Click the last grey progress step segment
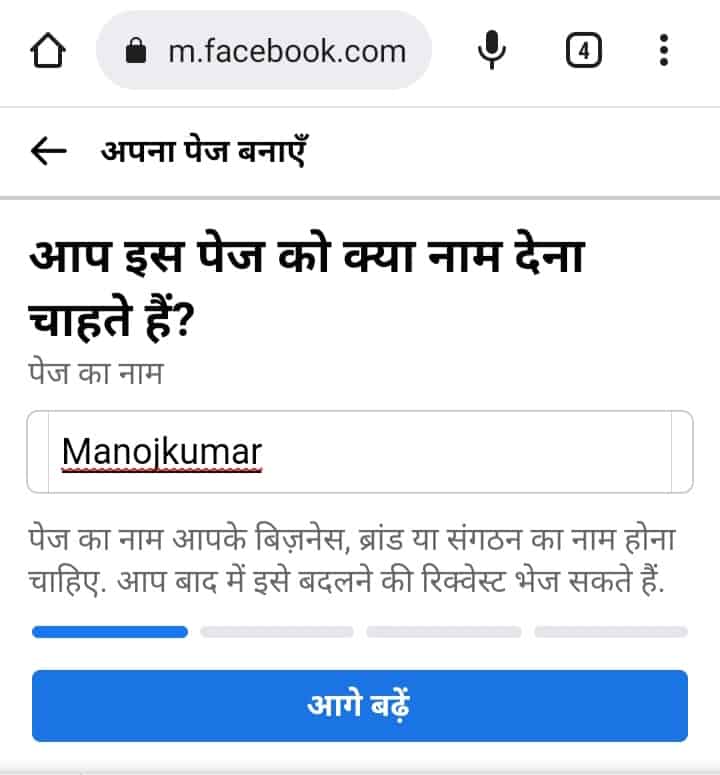 pos(611,632)
